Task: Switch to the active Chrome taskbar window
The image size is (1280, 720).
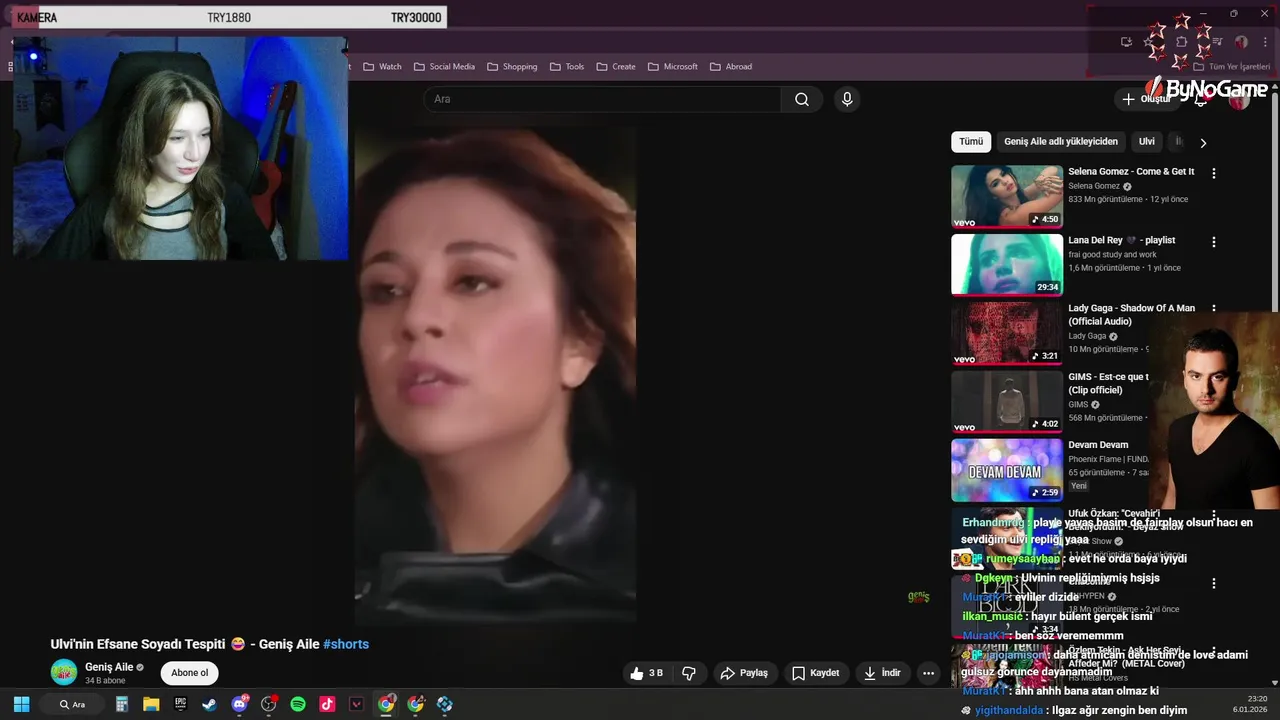Action: coord(386,704)
